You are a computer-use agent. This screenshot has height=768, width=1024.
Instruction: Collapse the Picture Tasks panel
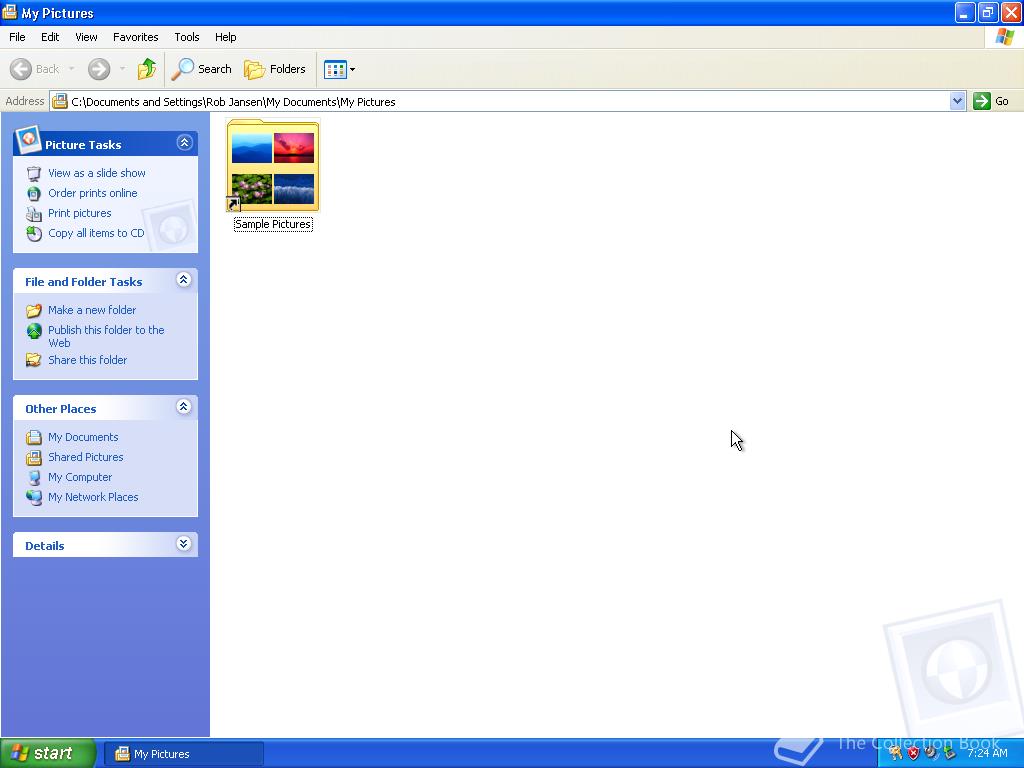[x=184, y=142]
